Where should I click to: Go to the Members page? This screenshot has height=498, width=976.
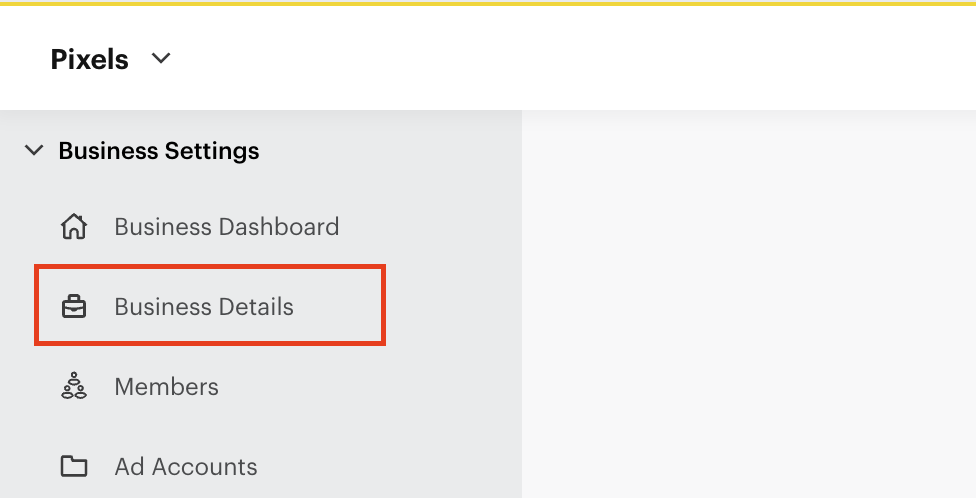pyautogui.click(x=166, y=387)
